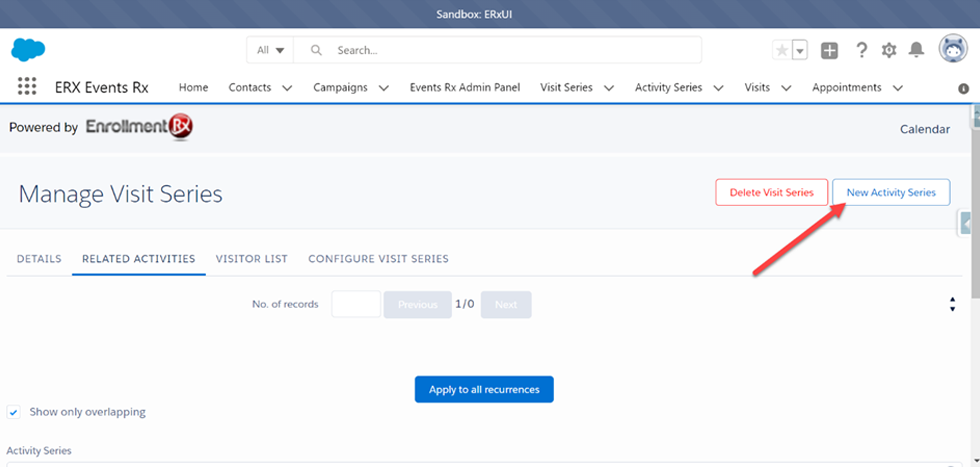Viewport: 980px width, 467px height.
Task: Expand the Contacts menu chevron
Action: click(287, 88)
